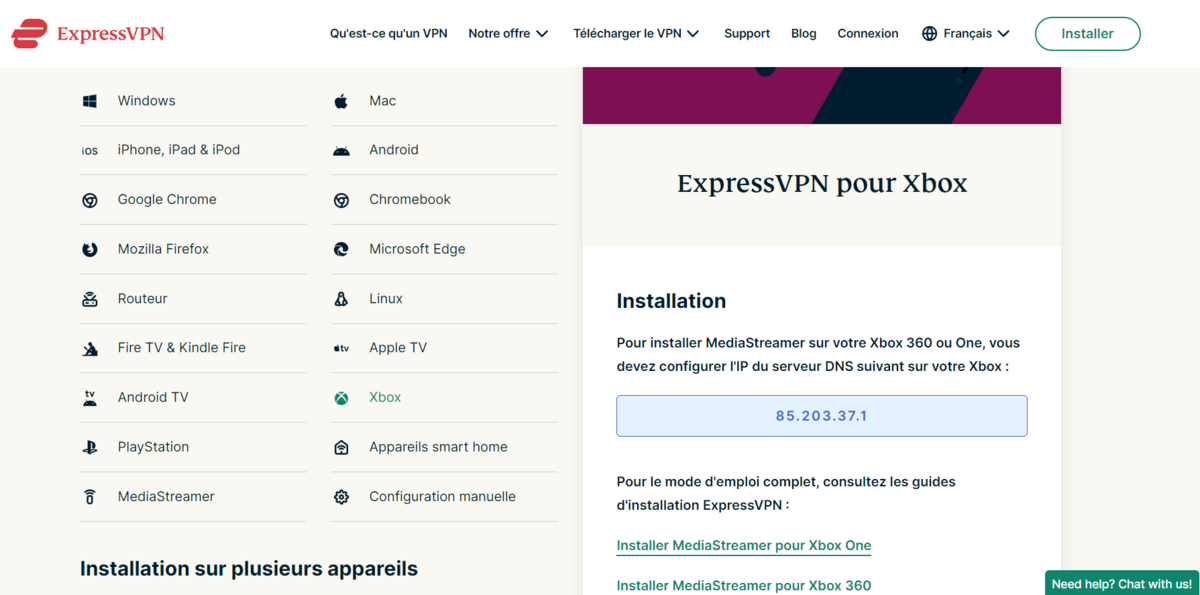Viewport: 1200px width, 595px height.
Task: Click the iOS icon beside iPhone, iPad & iPod
Action: pyautogui.click(x=90, y=150)
